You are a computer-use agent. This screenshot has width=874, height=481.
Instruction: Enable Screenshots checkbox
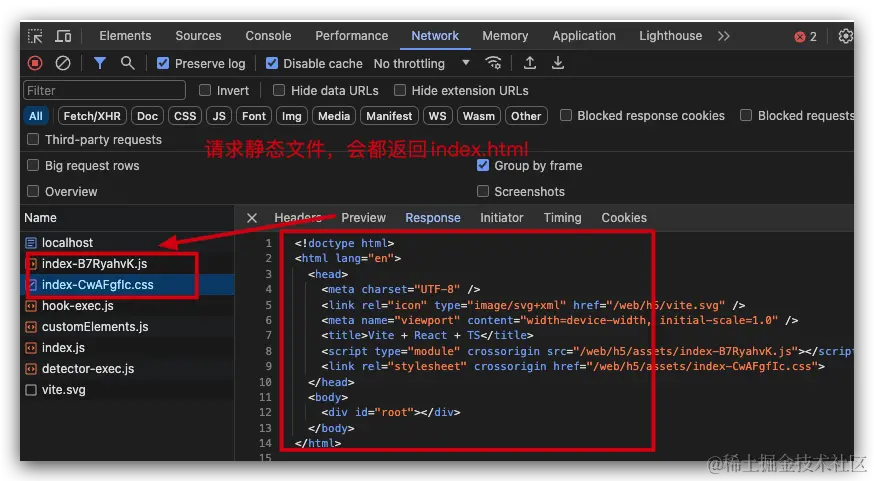point(483,192)
